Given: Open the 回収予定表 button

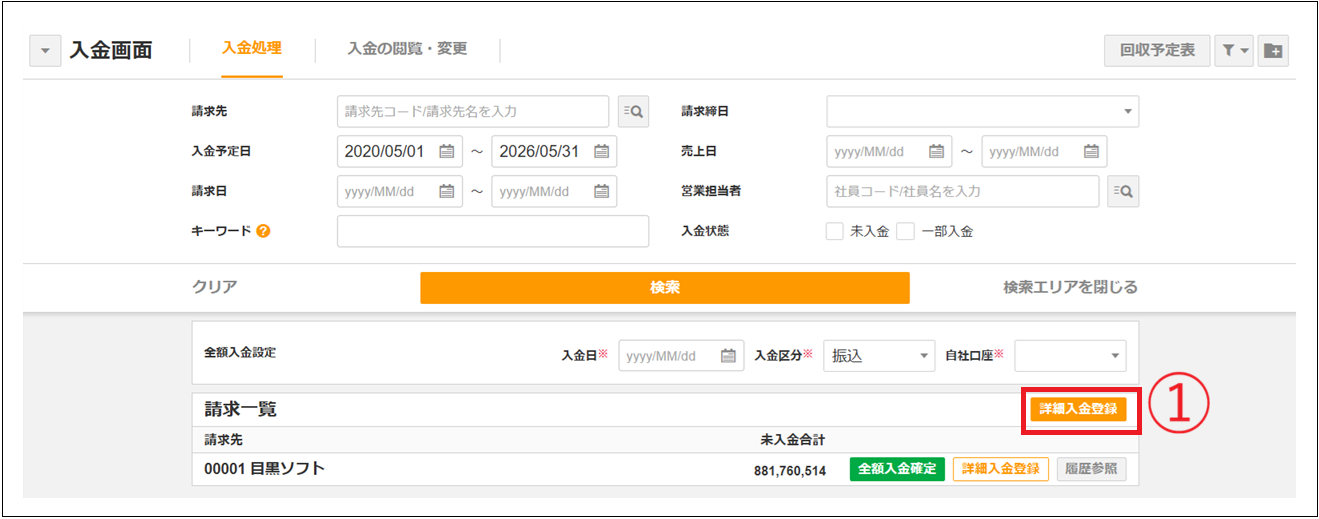Looking at the screenshot, I should click(x=1157, y=51).
